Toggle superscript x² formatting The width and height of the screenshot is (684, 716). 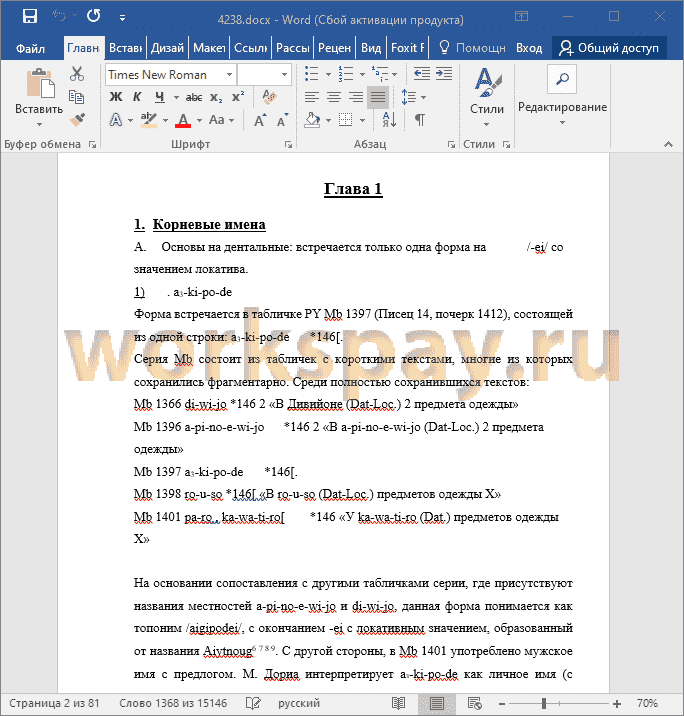[x=238, y=97]
